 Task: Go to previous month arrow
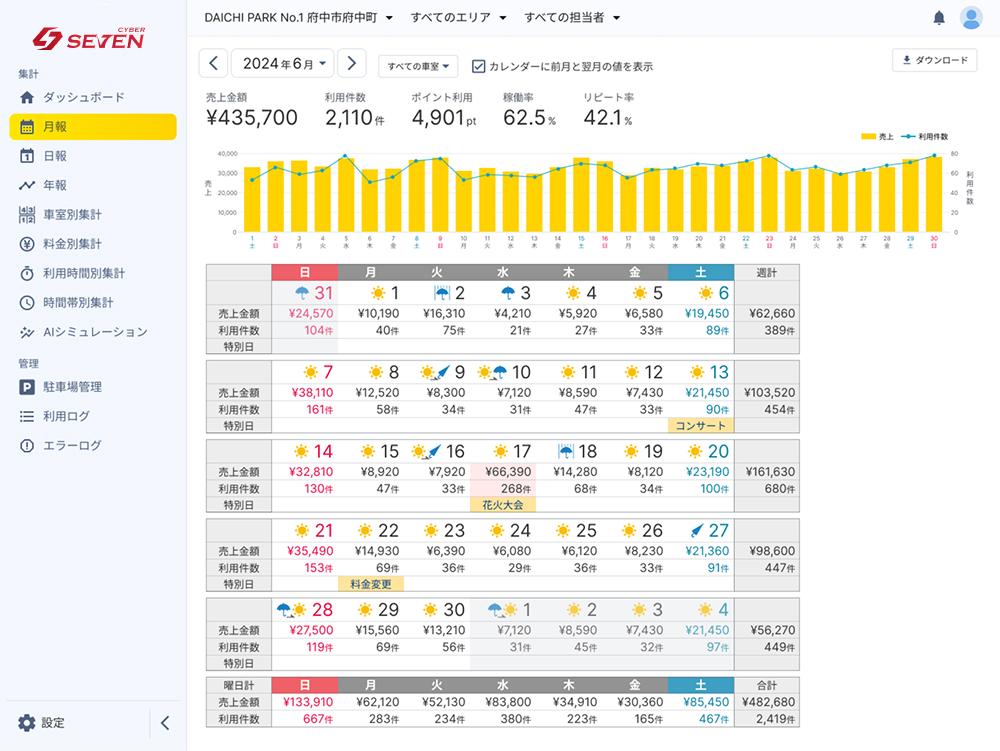pyautogui.click(x=213, y=64)
